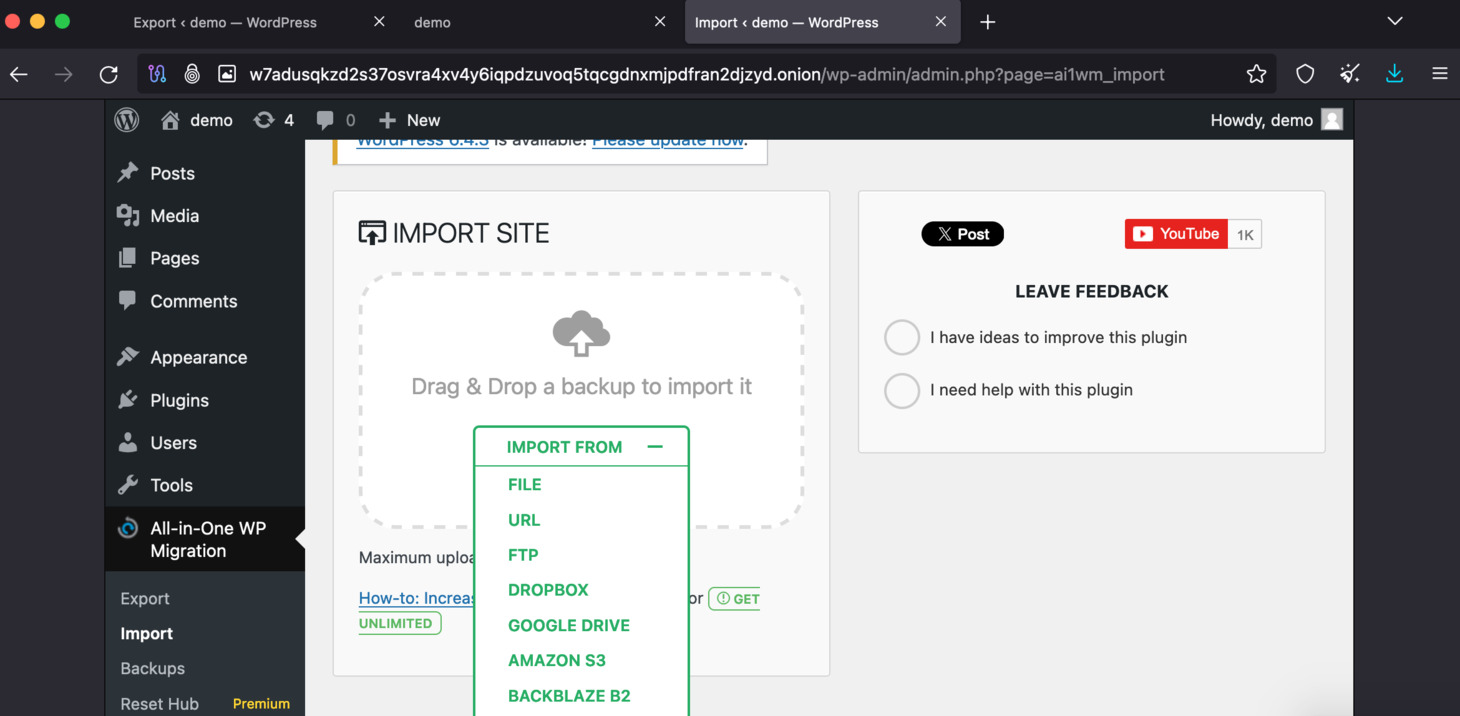The image size is (1460, 716).
Task: Reload the current page
Action: coord(109,74)
